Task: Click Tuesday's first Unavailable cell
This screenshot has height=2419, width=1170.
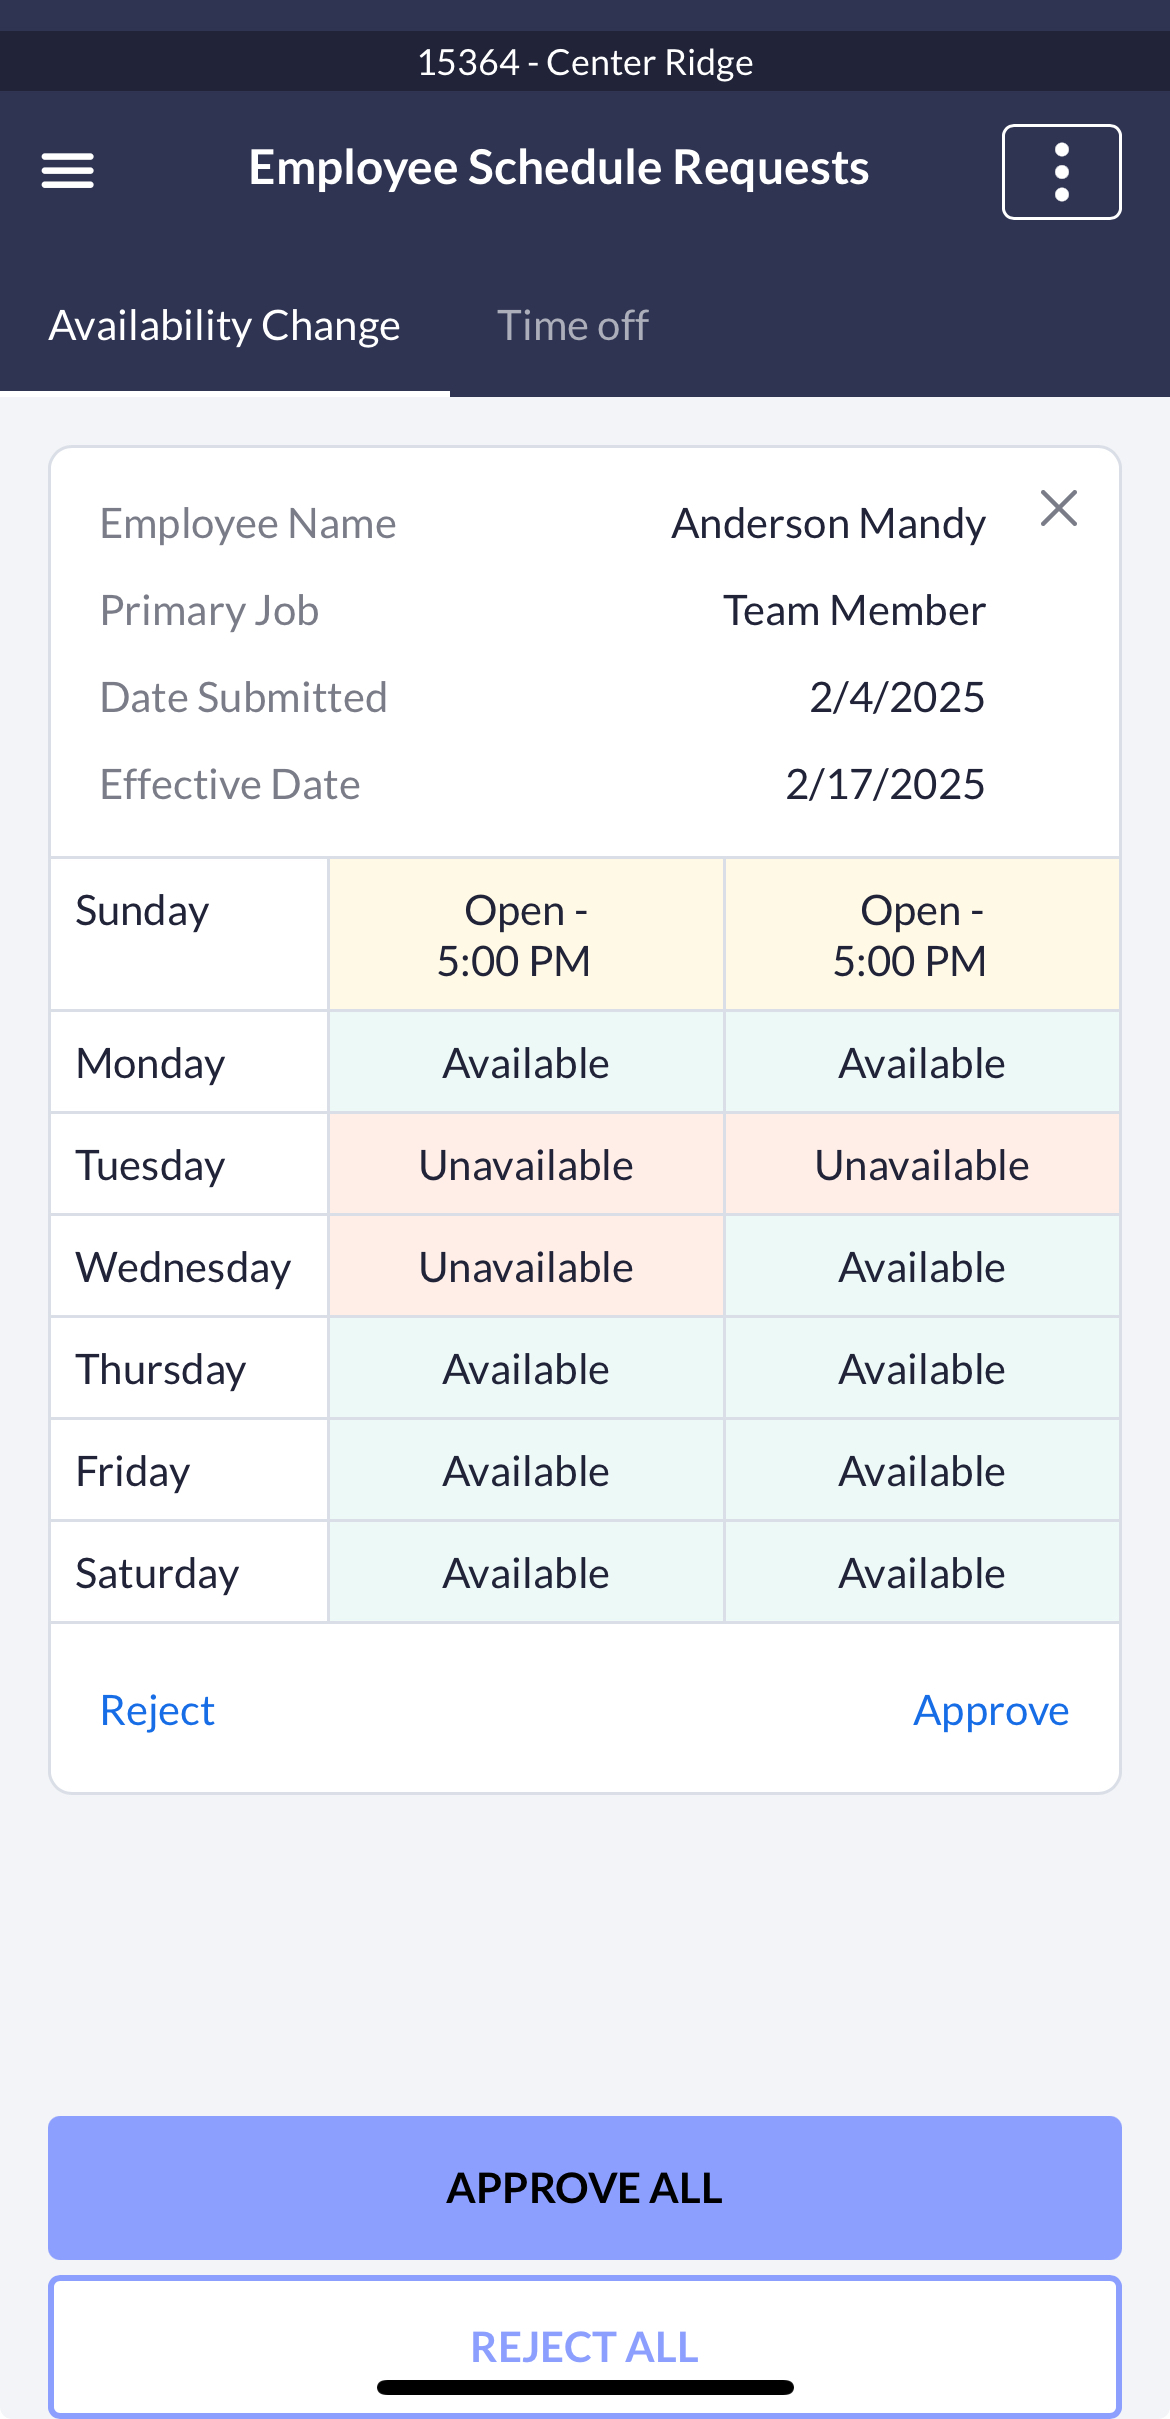Action: [525, 1163]
